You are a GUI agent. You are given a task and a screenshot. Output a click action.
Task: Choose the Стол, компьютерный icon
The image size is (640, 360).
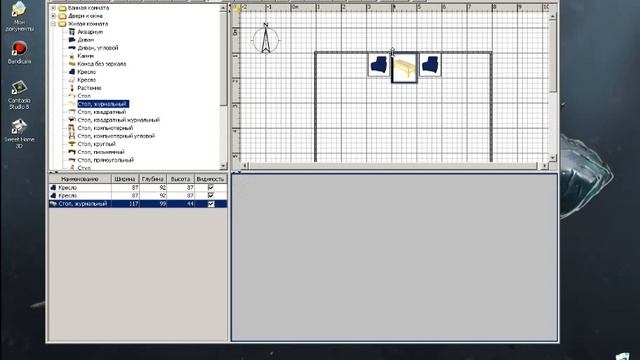point(72,128)
